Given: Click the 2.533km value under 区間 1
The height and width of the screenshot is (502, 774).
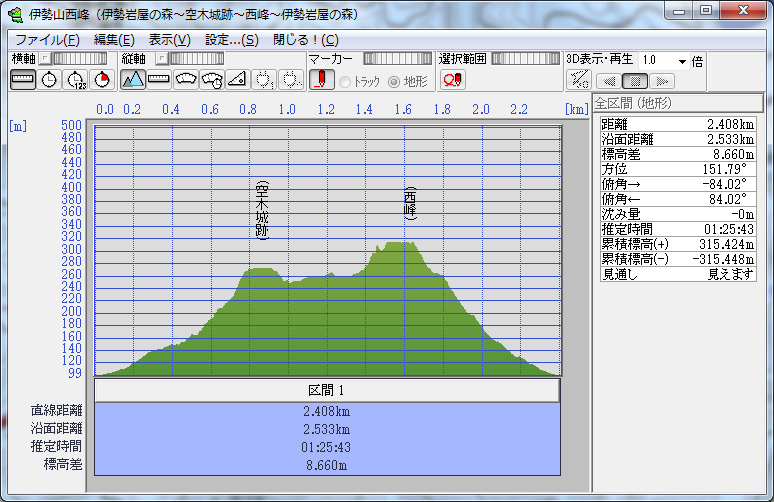Looking at the screenshot, I should (x=327, y=429).
